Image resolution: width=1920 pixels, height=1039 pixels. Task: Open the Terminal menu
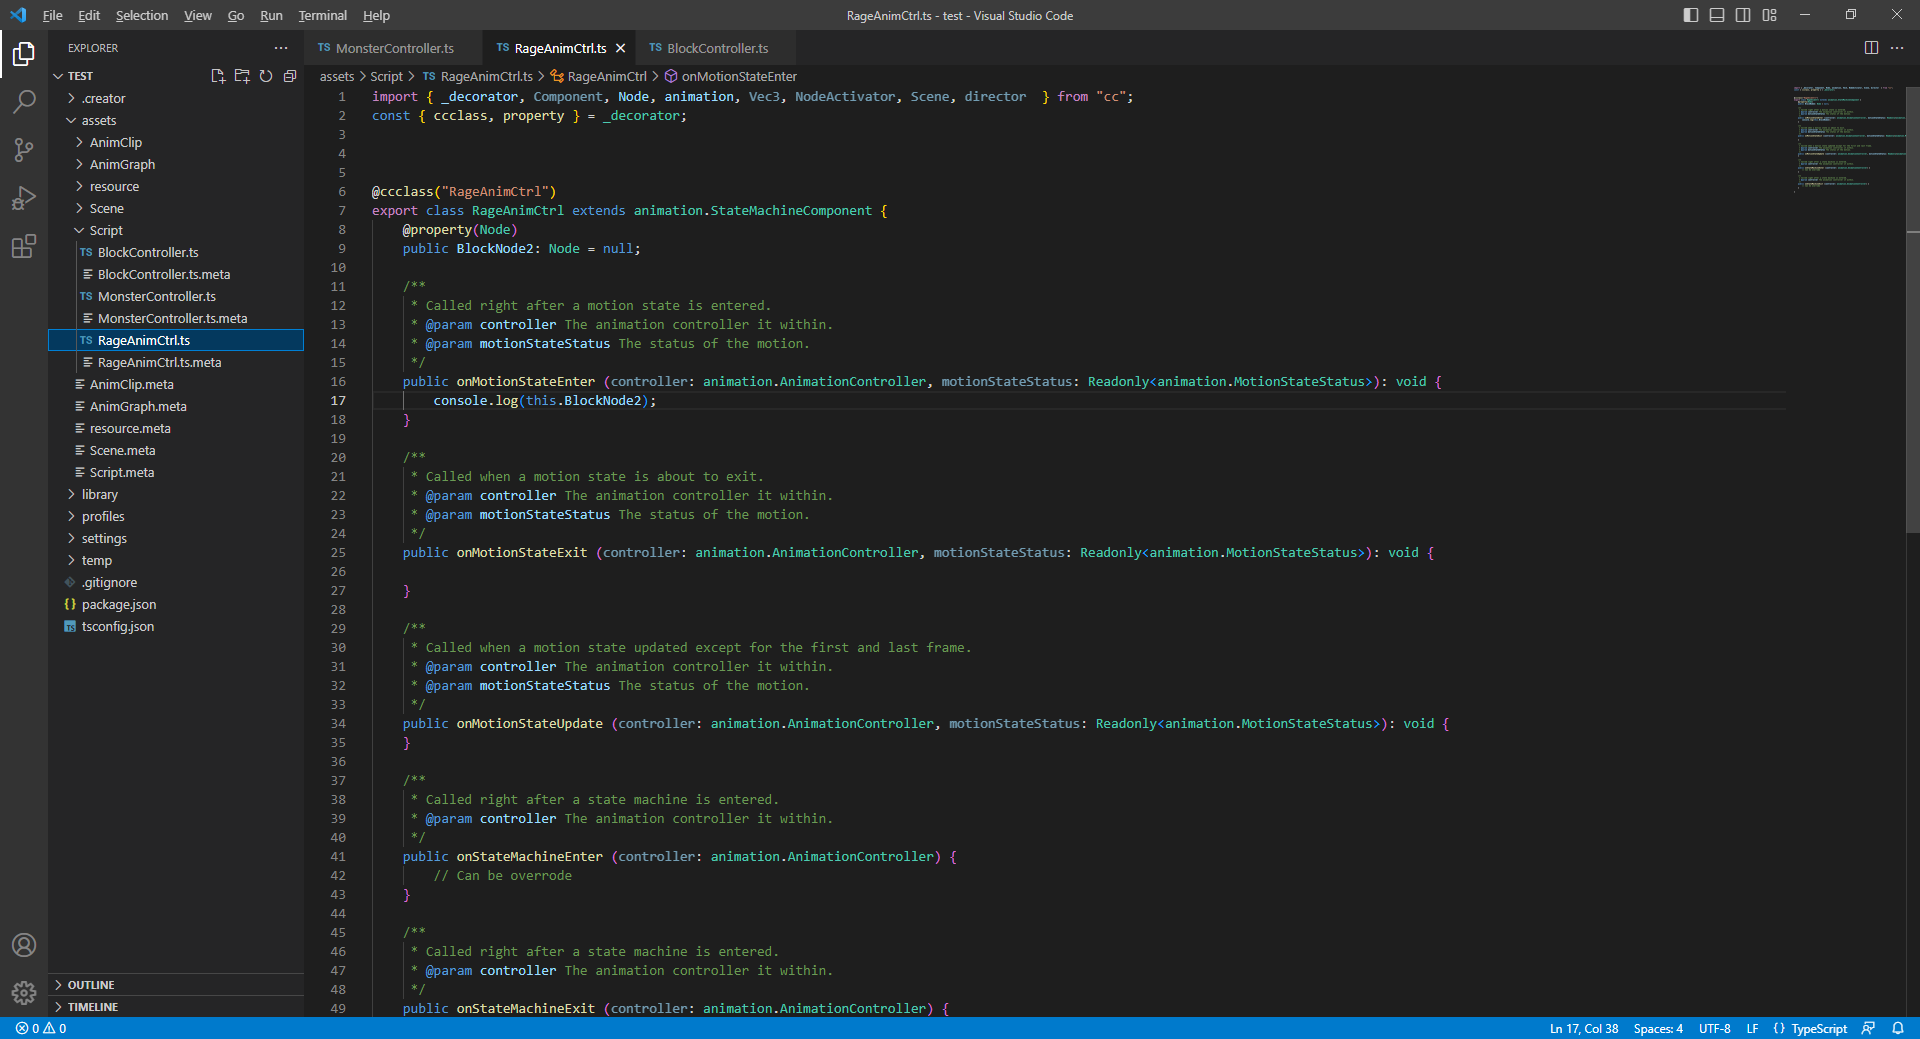(322, 15)
